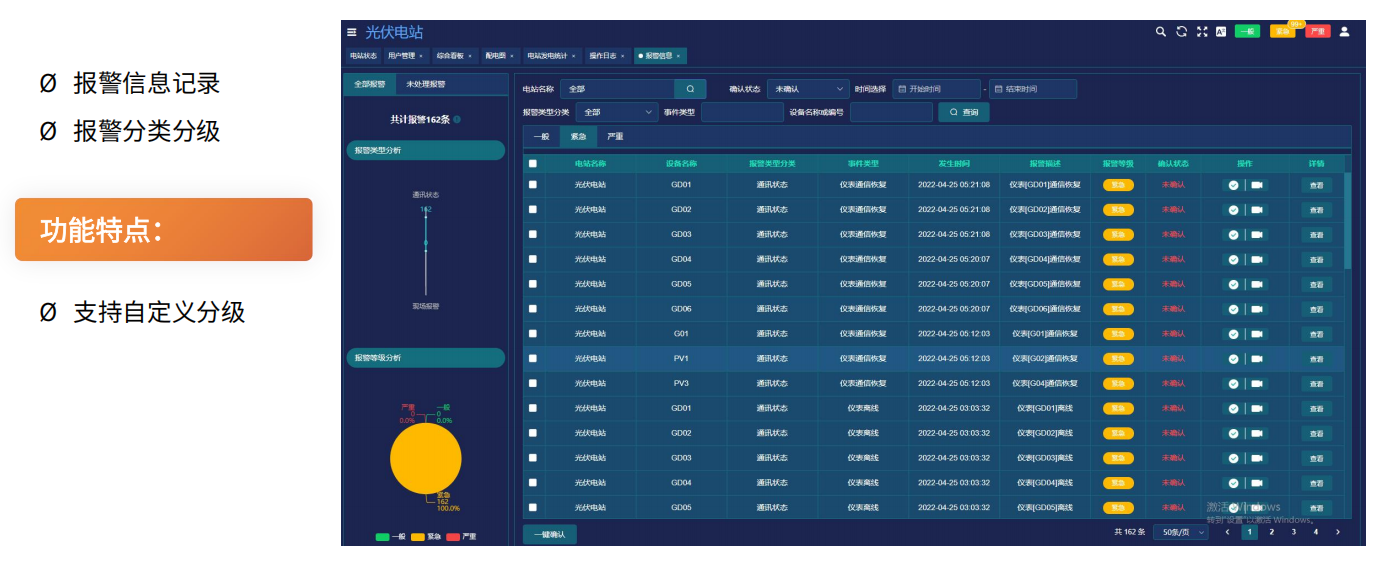Tick the checkbox for PV1 row
The width and height of the screenshot is (1379, 562).
click(533, 358)
